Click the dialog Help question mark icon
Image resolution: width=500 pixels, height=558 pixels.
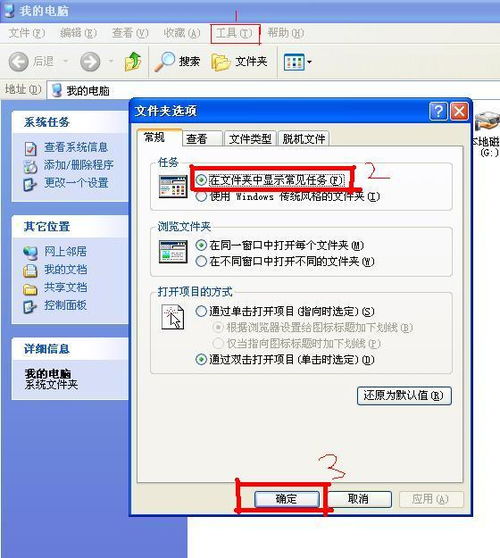click(438, 111)
